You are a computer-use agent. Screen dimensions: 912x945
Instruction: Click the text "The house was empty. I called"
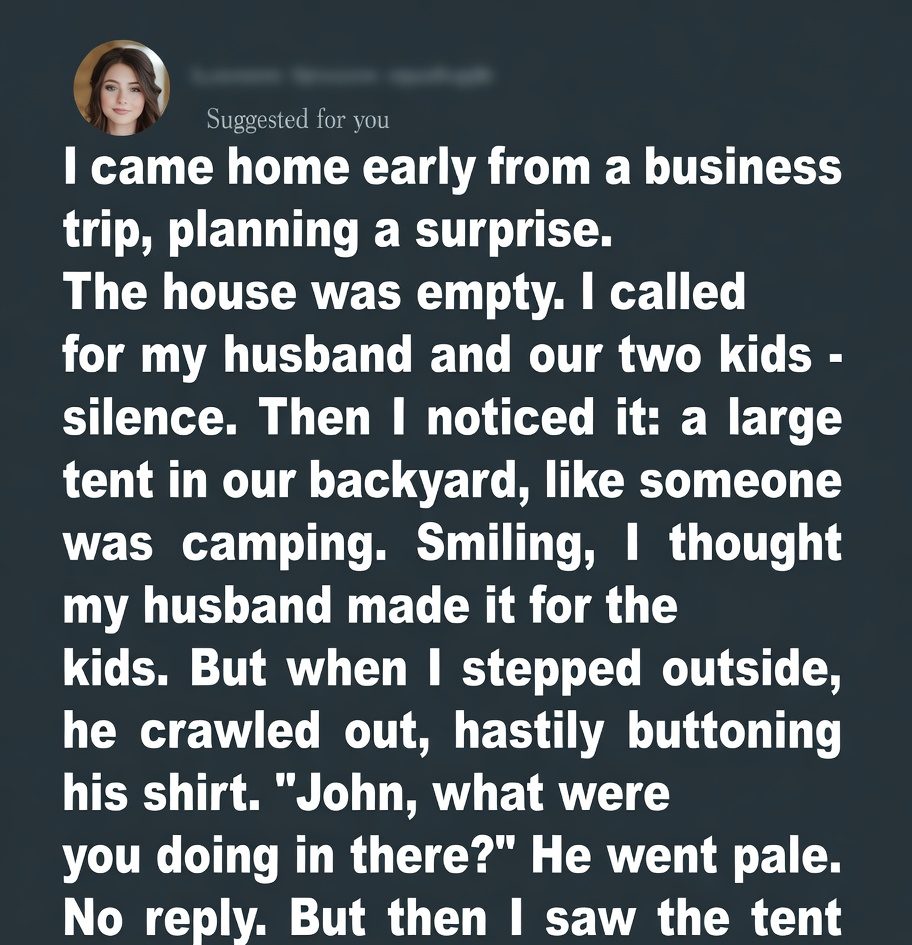pyautogui.click(x=404, y=293)
